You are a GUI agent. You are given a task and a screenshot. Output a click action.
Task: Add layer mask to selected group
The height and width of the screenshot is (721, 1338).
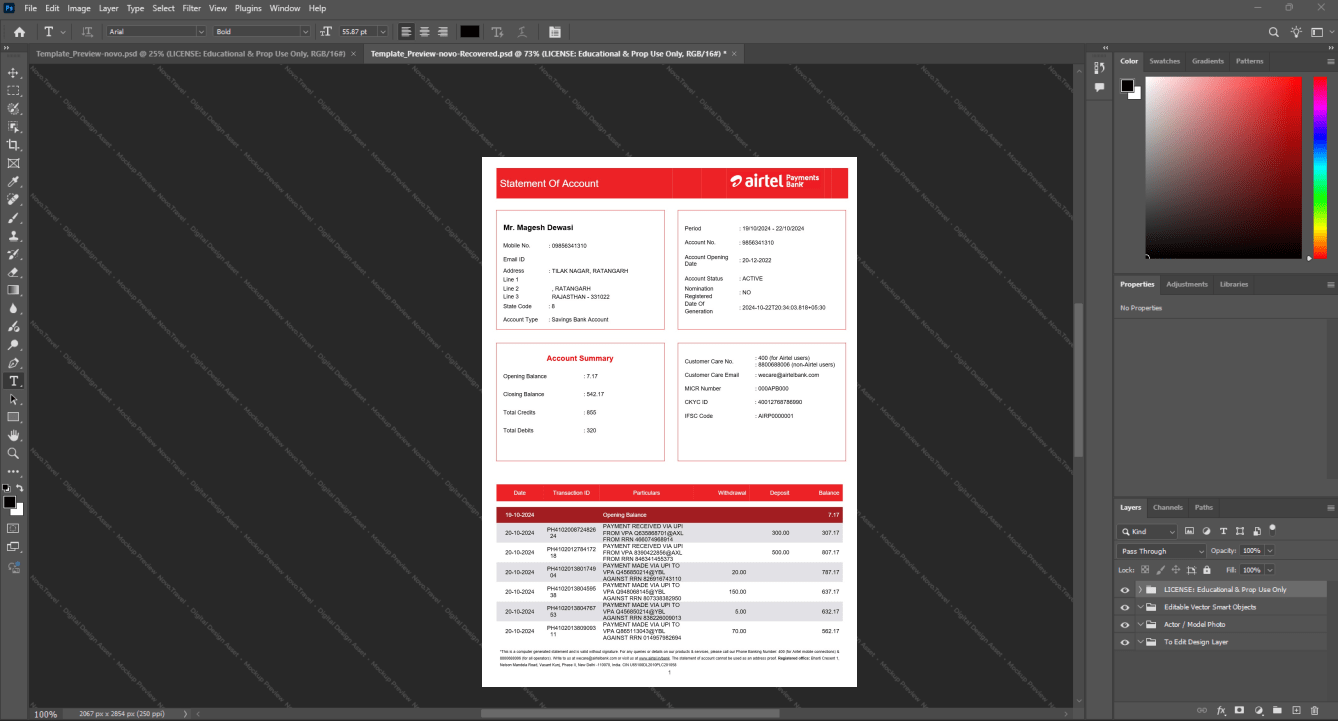1239,710
